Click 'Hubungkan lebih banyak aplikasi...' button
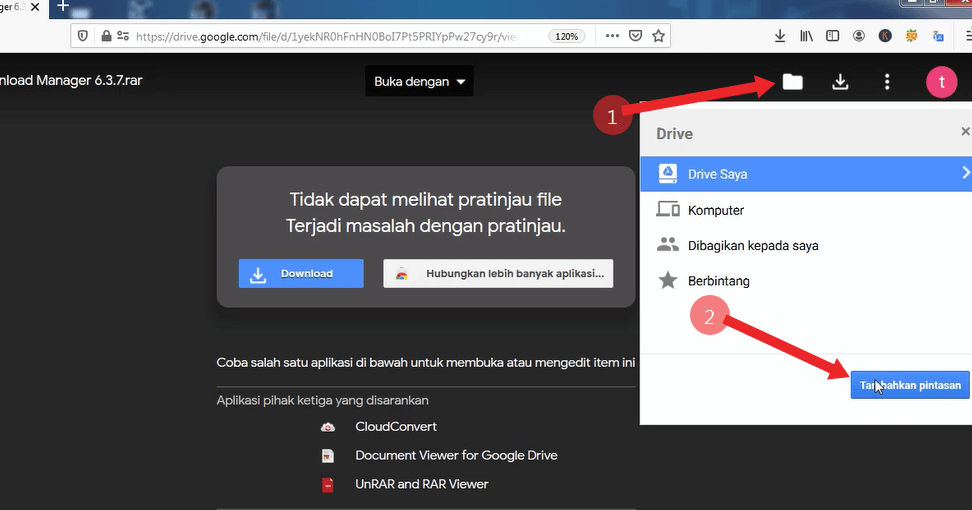972x510 pixels. click(x=498, y=273)
